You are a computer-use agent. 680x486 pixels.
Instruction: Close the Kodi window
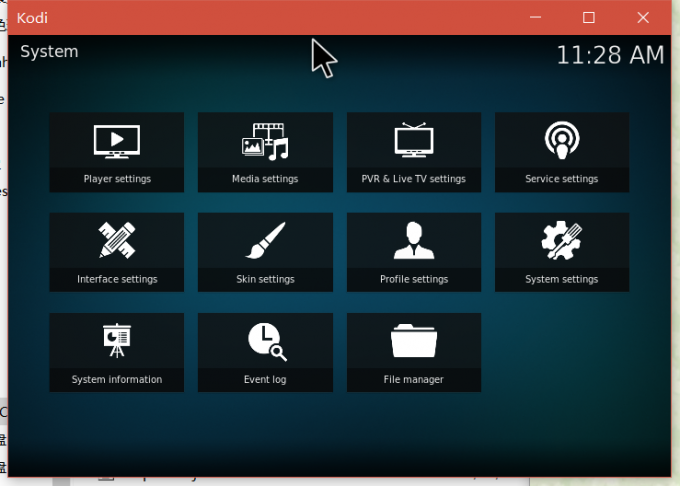point(641,17)
